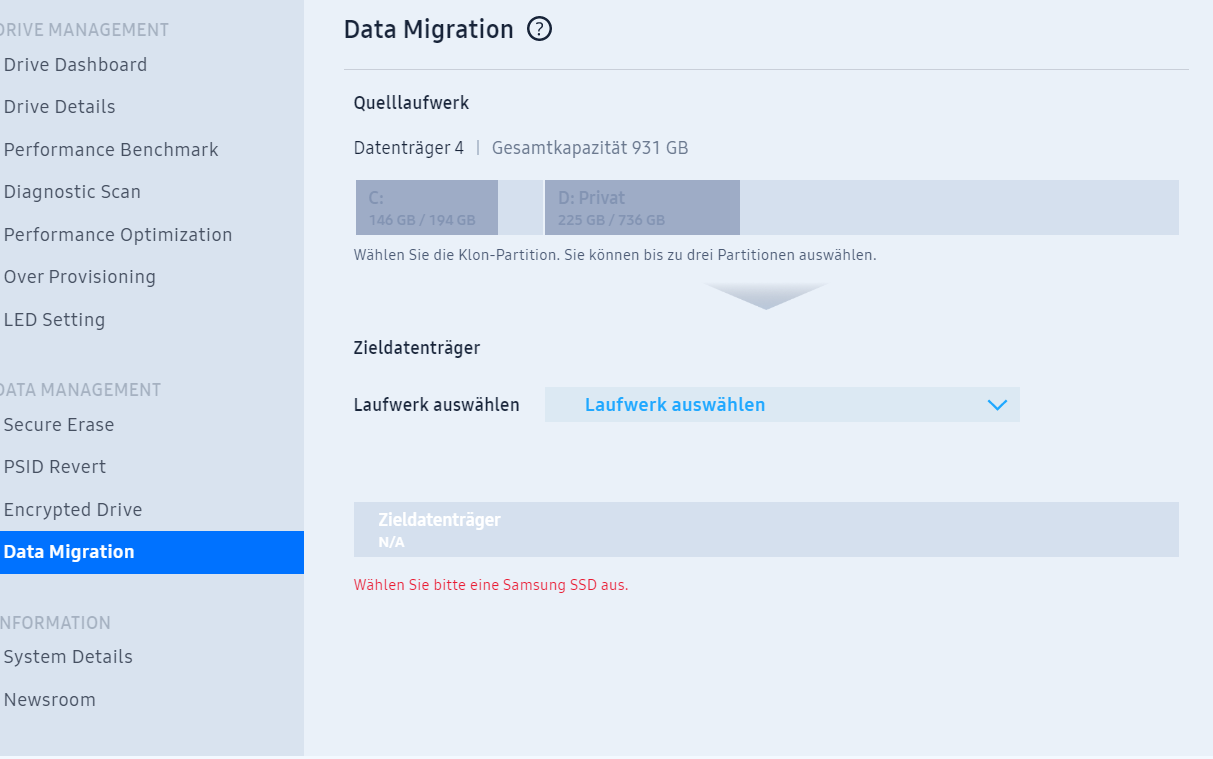
Task: Select the C: partition for cloning
Action: 427,208
